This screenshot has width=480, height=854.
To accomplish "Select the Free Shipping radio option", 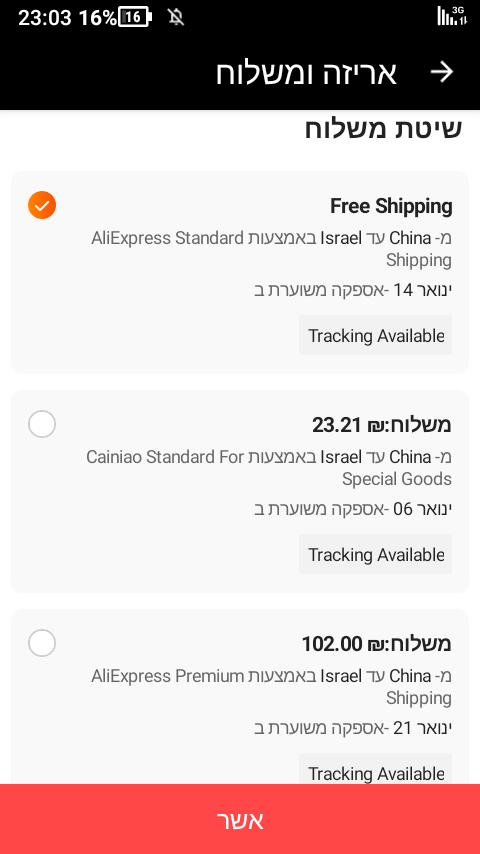I will [x=42, y=205].
